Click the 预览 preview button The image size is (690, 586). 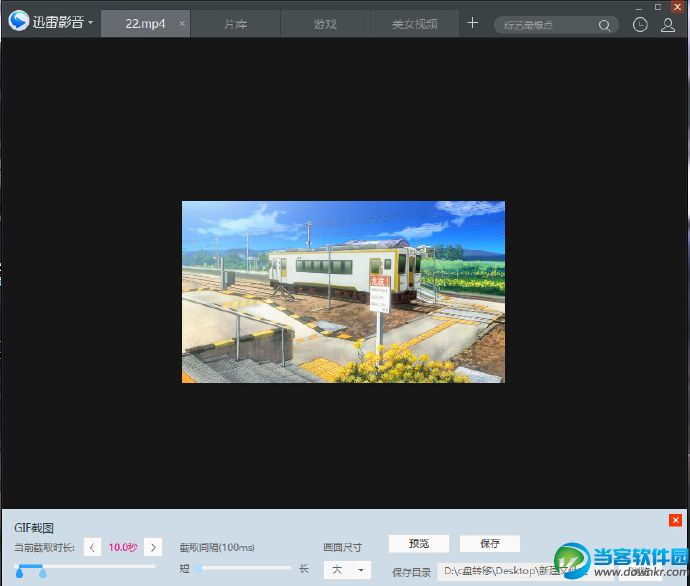(418, 543)
